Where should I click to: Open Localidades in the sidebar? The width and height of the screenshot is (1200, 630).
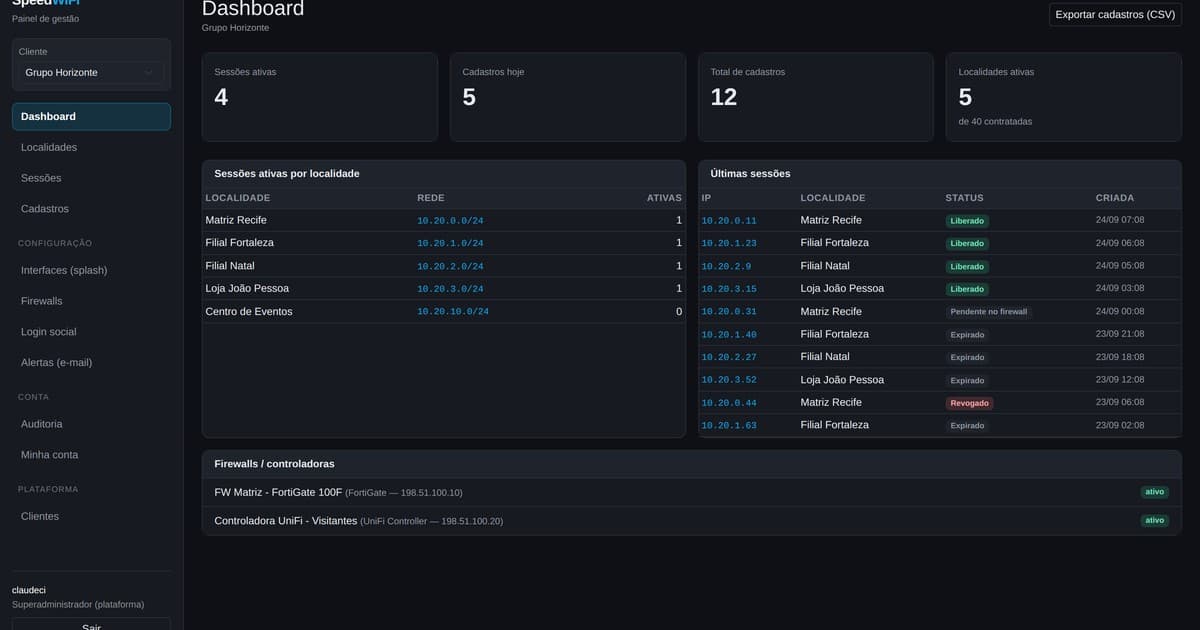pos(91,147)
